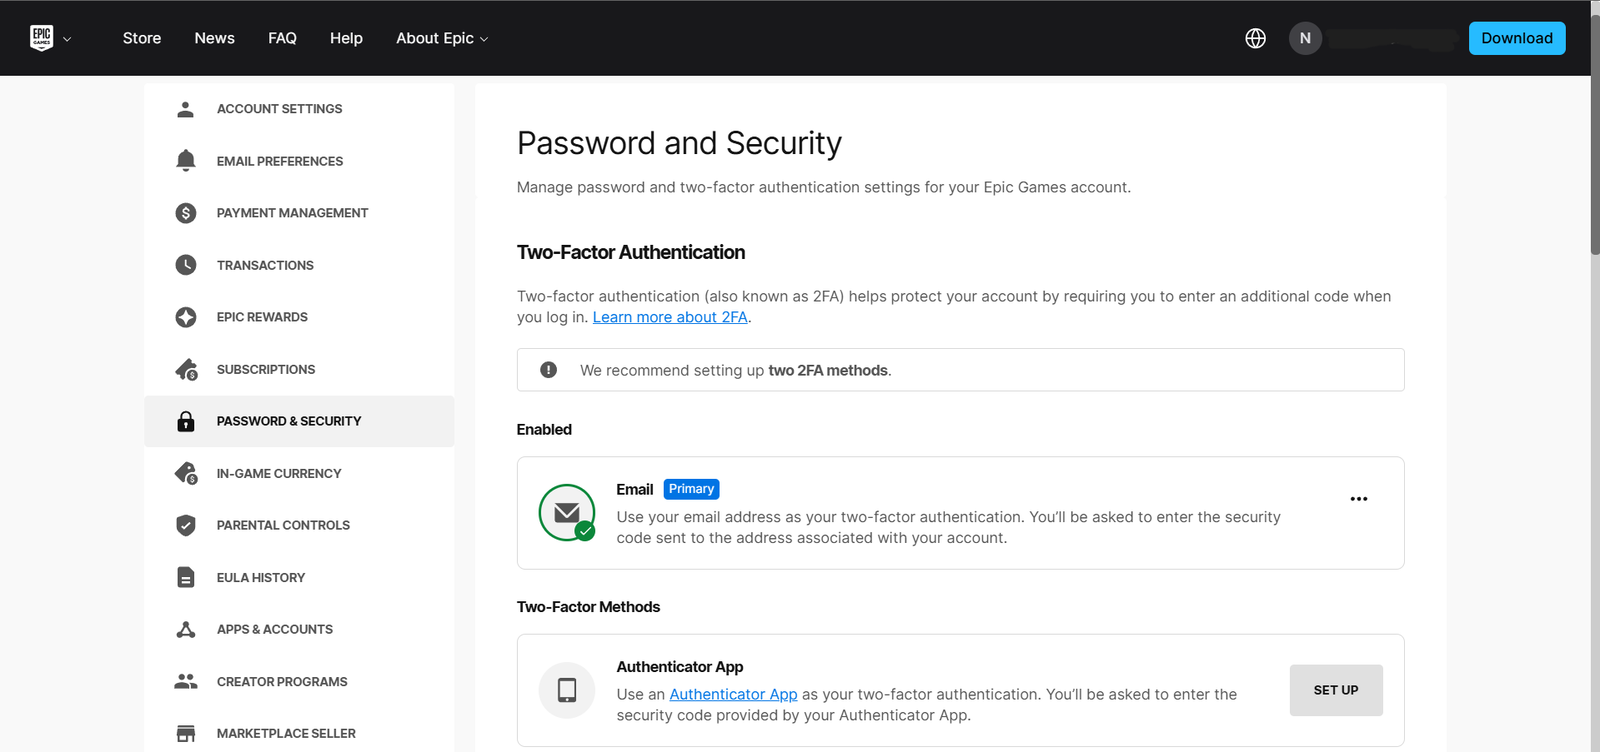Select Subscriptions in the sidebar
Image resolution: width=1600 pixels, height=752 pixels.
pyautogui.click(x=266, y=369)
